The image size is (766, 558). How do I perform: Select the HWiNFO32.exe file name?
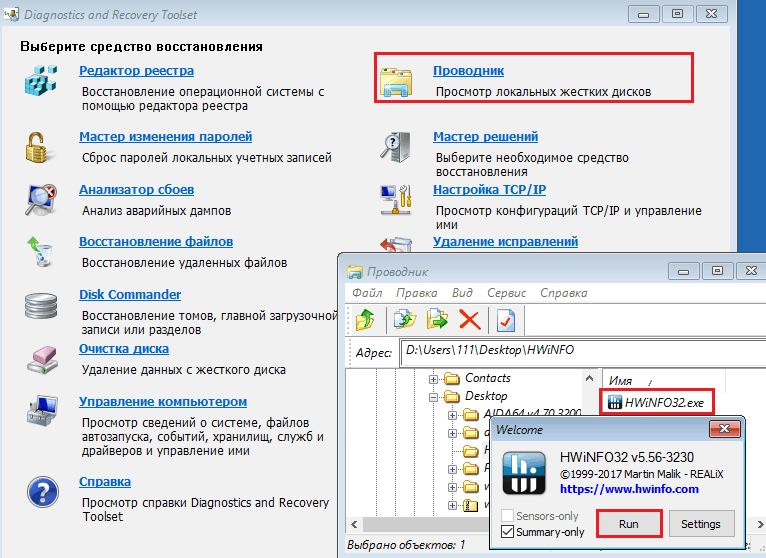664,403
